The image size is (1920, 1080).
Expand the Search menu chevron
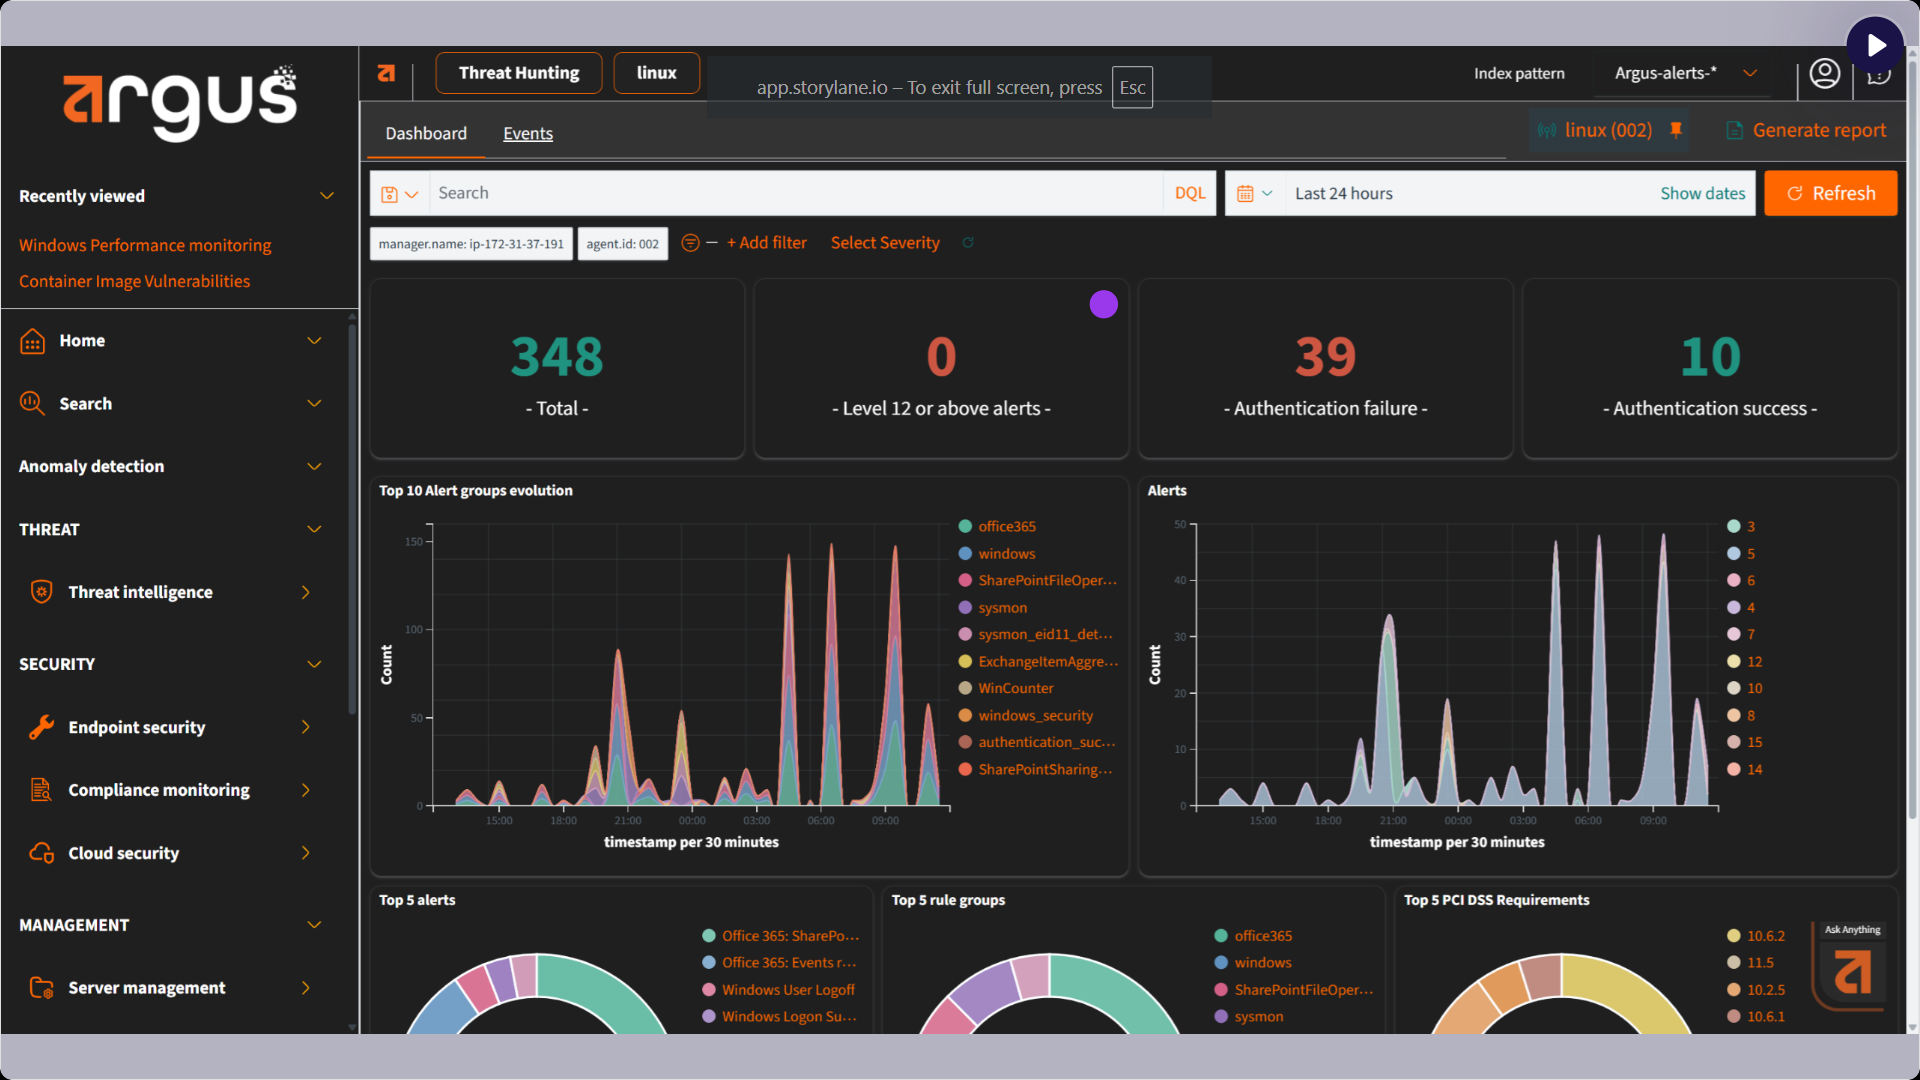(314, 403)
